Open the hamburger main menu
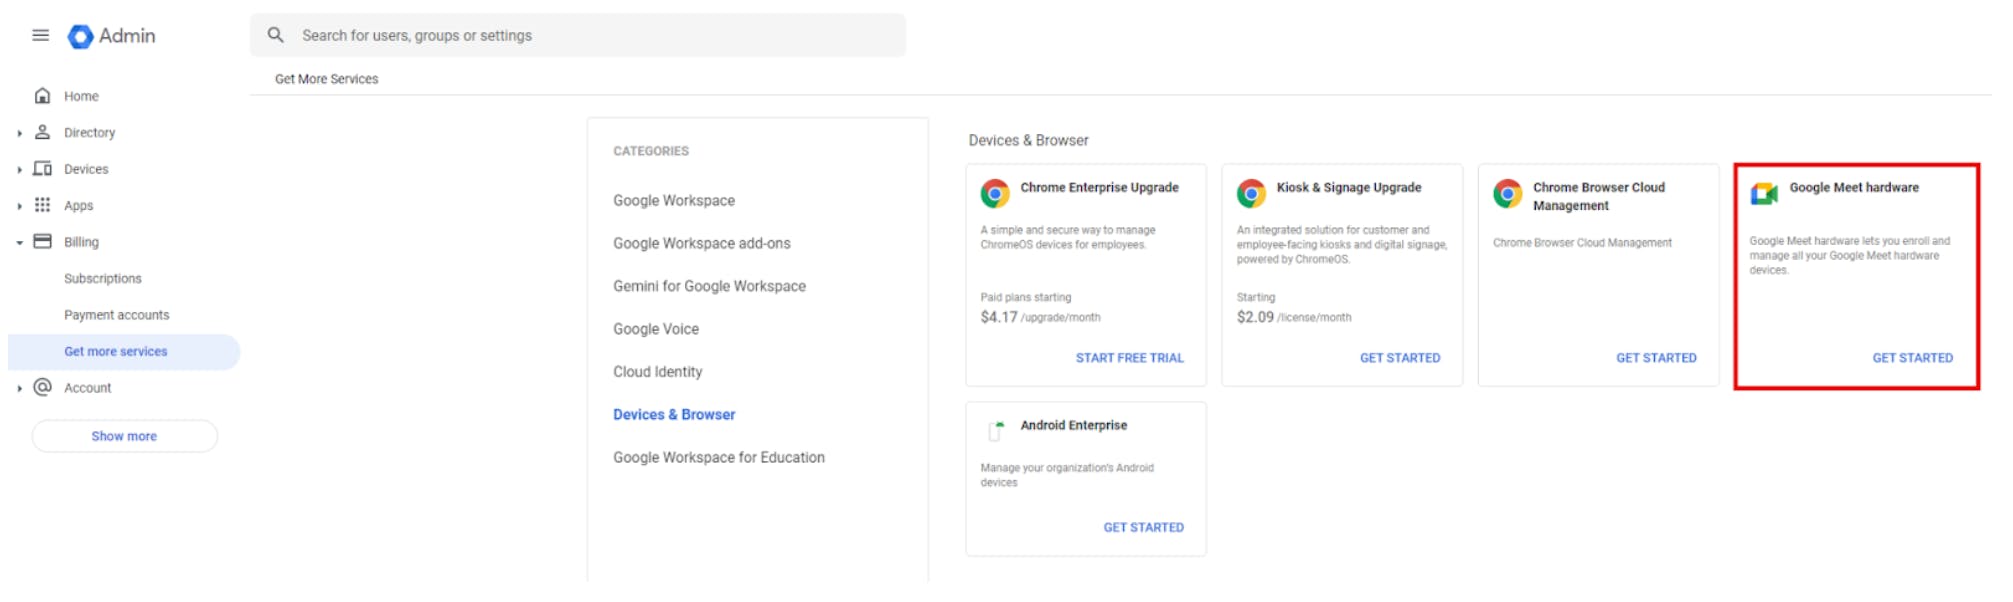 (x=41, y=36)
